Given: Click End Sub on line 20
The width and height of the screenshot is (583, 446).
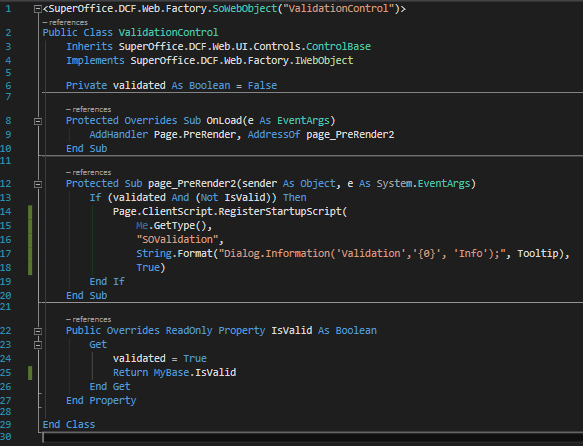Looking at the screenshot, I should (86, 296).
